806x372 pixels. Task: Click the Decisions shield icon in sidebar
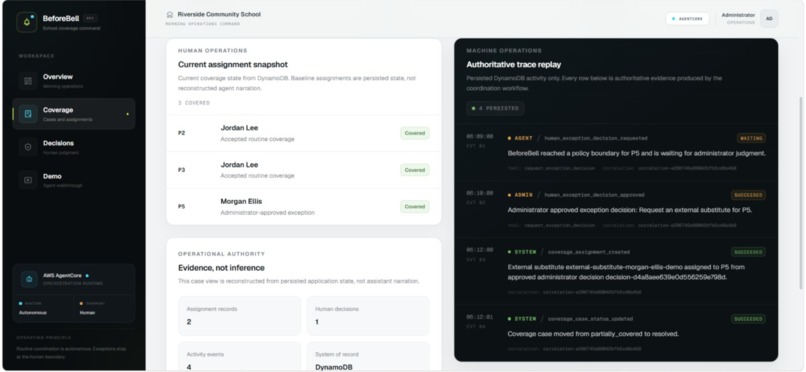(28, 147)
